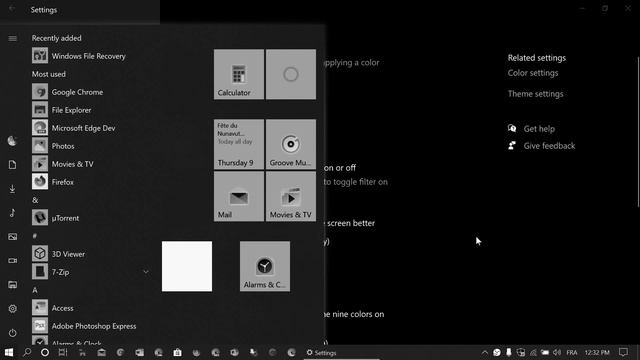The image size is (640, 360).
Task: Open Pictures folder from the Start sidebar
Action: pyautogui.click(x=12, y=237)
